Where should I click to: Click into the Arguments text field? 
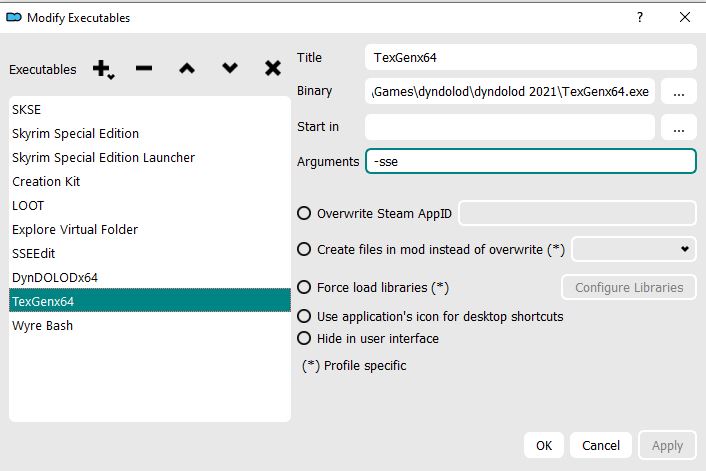click(x=530, y=161)
